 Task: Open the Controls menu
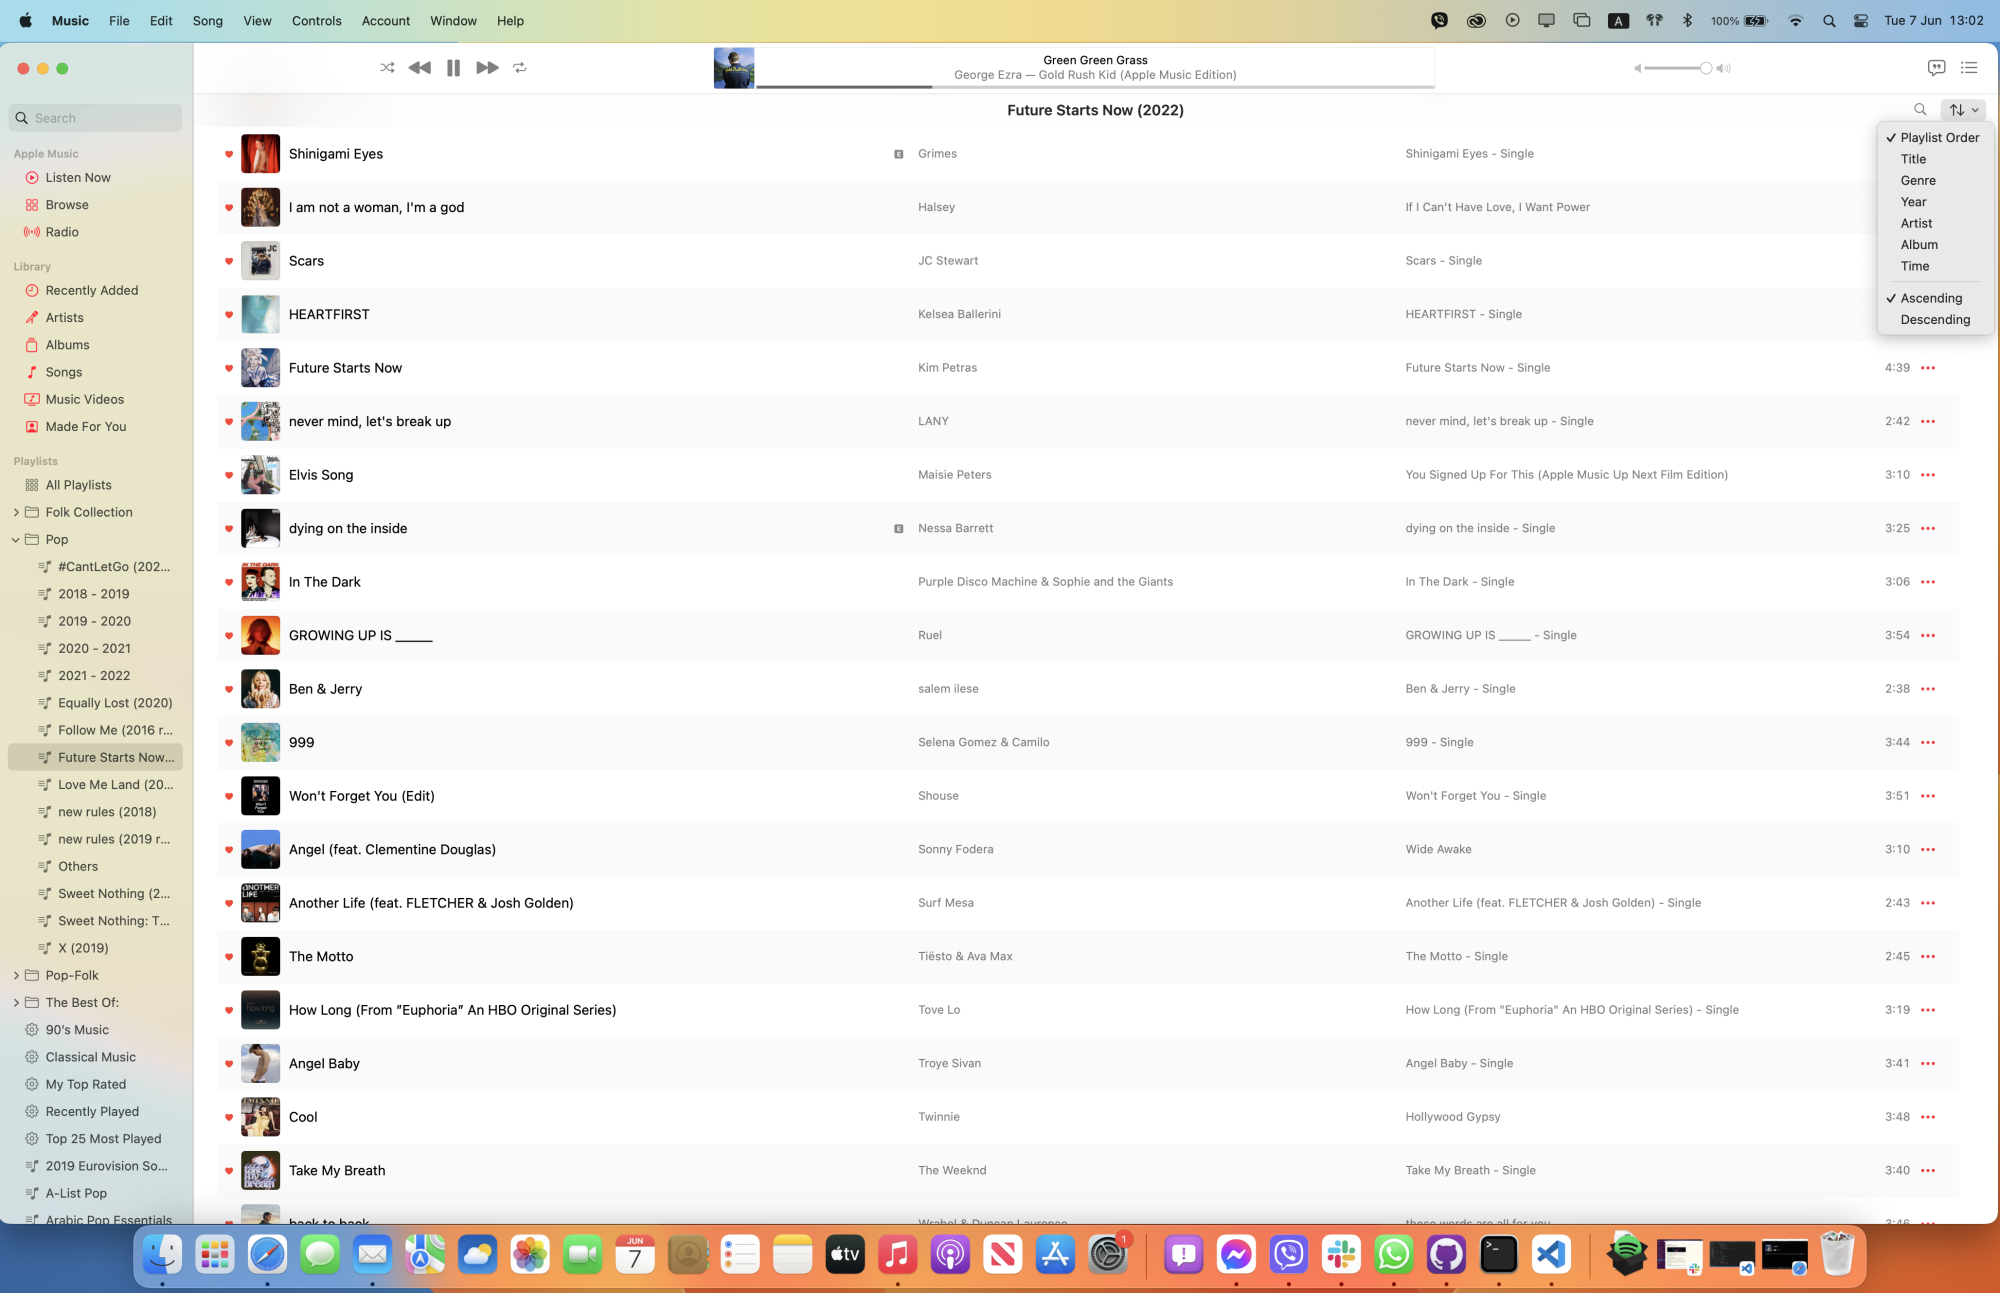click(316, 20)
